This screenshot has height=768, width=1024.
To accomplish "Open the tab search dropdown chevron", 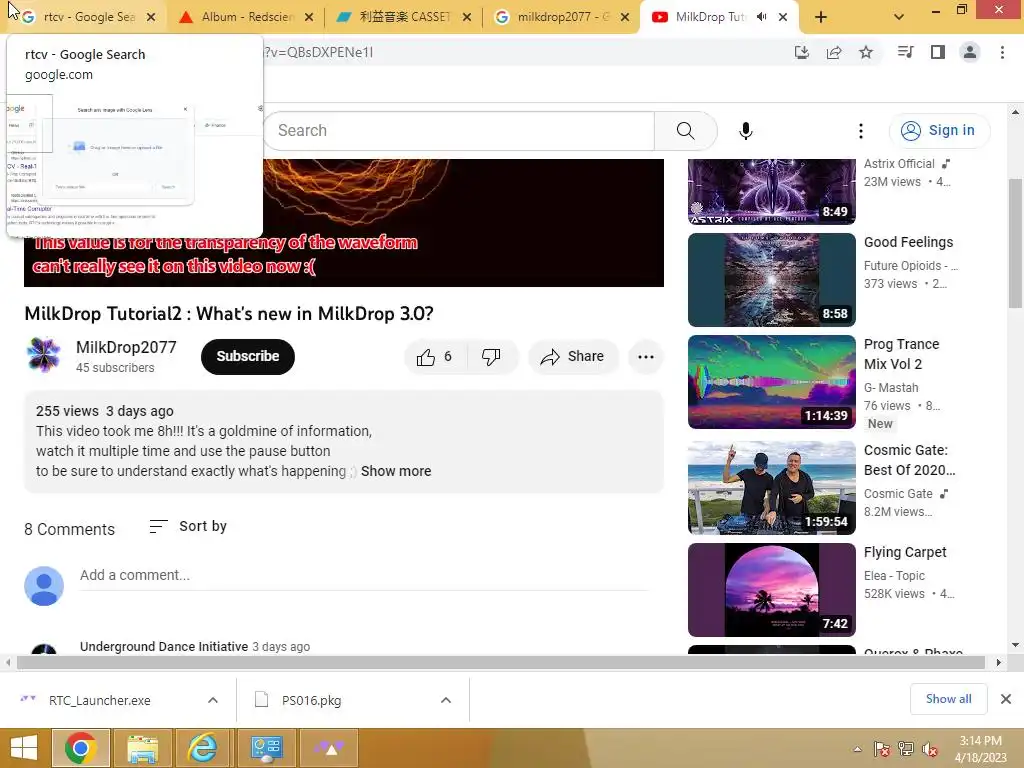I will click(899, 18).
